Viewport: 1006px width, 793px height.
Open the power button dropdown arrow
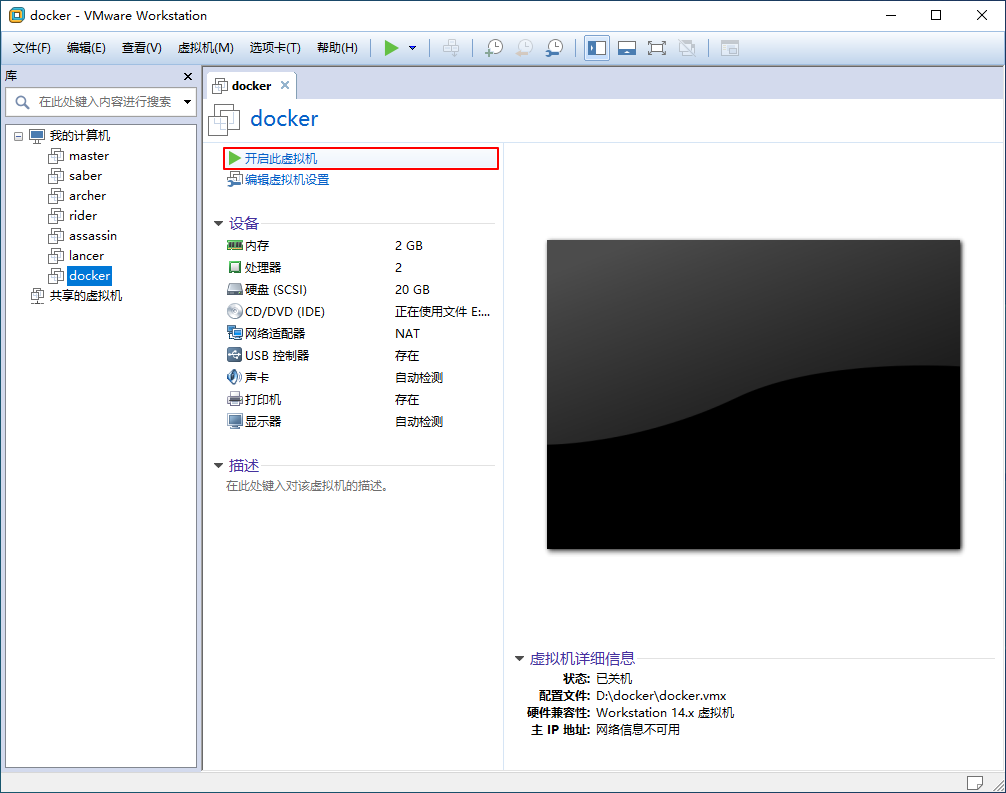tap(411, 47)
